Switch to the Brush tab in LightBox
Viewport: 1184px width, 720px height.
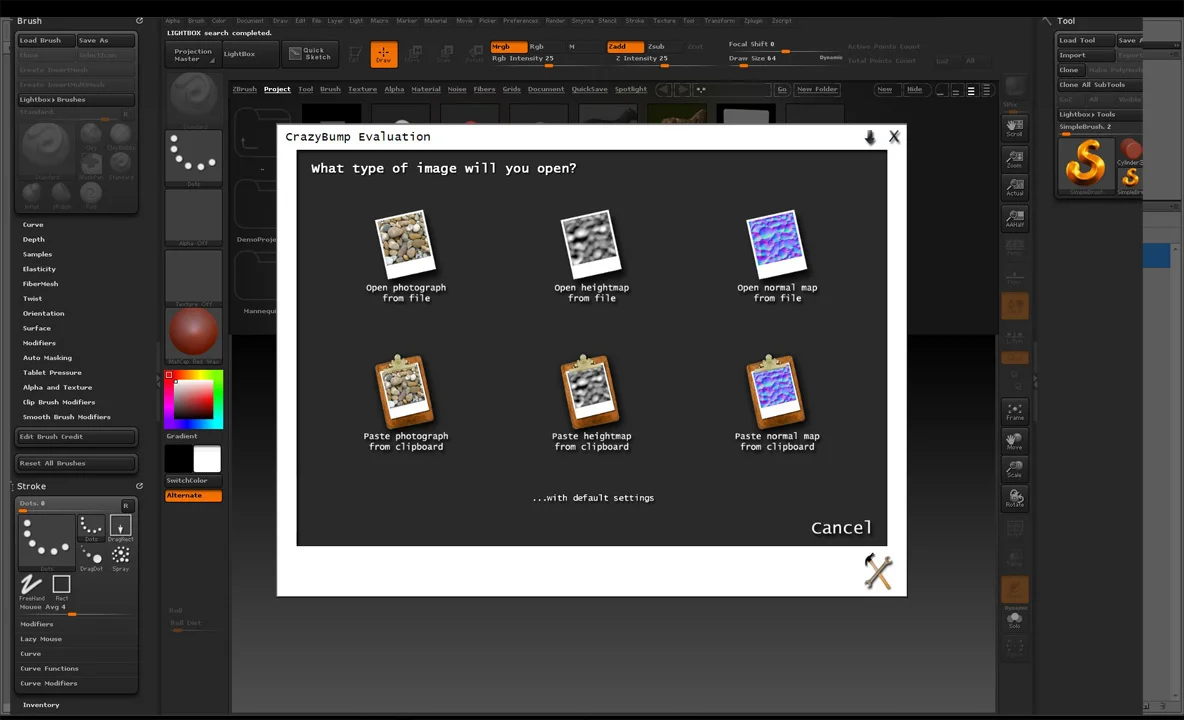(x=330, y=89)
